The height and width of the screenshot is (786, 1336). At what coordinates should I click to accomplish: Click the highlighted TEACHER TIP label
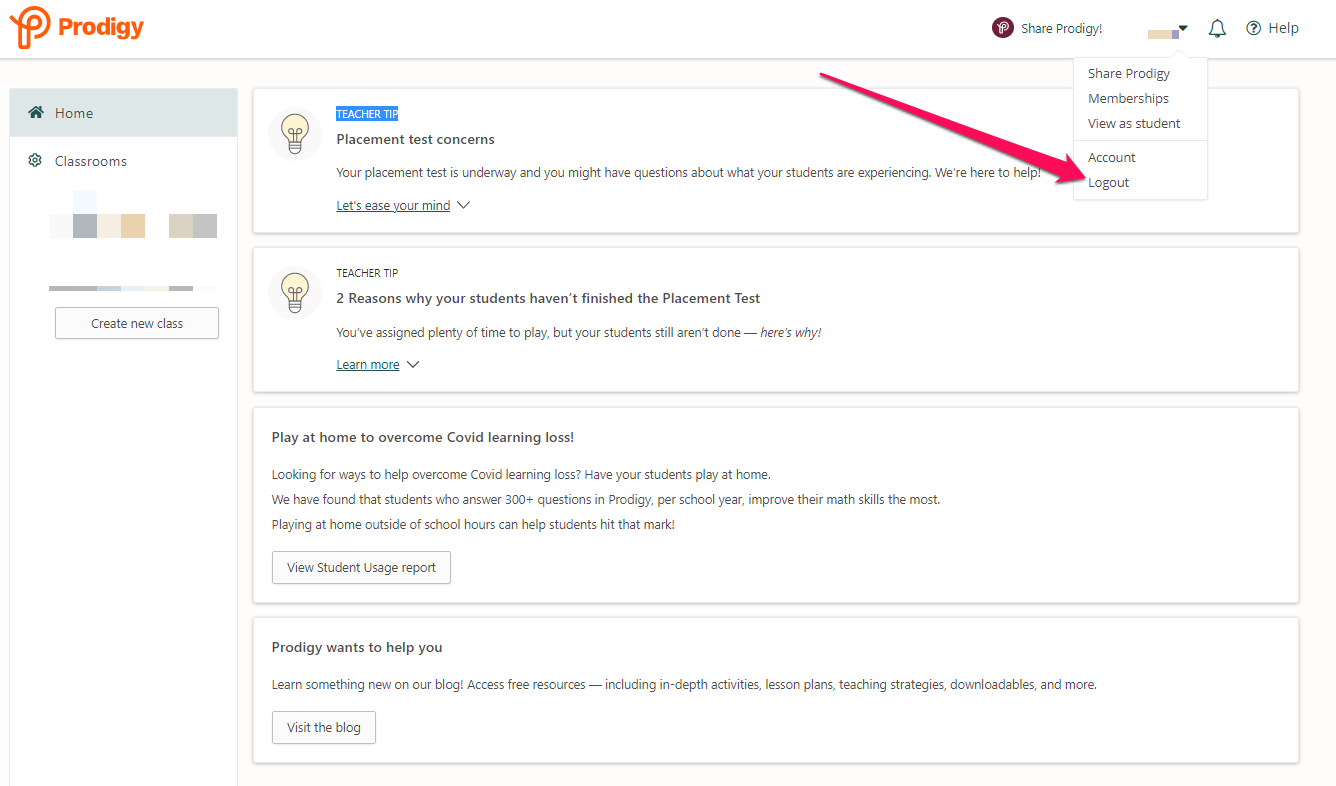367,114
